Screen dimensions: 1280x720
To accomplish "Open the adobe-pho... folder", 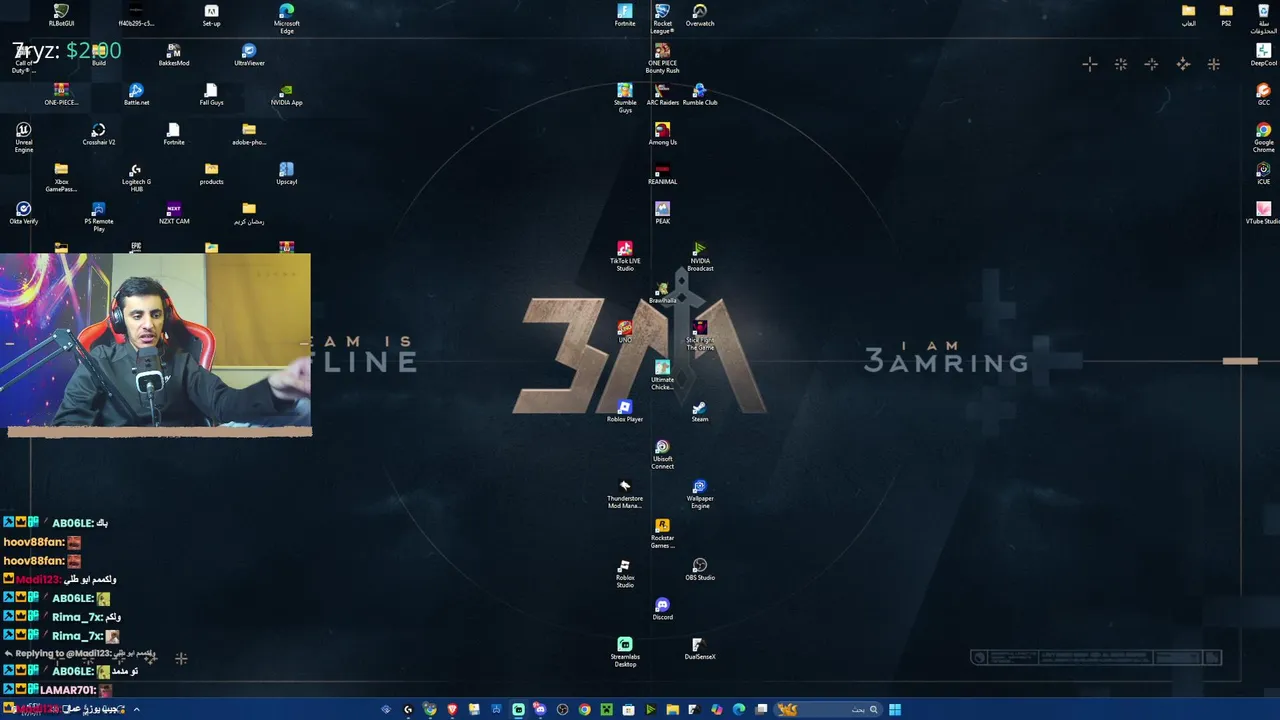I will tap(249, 134).
